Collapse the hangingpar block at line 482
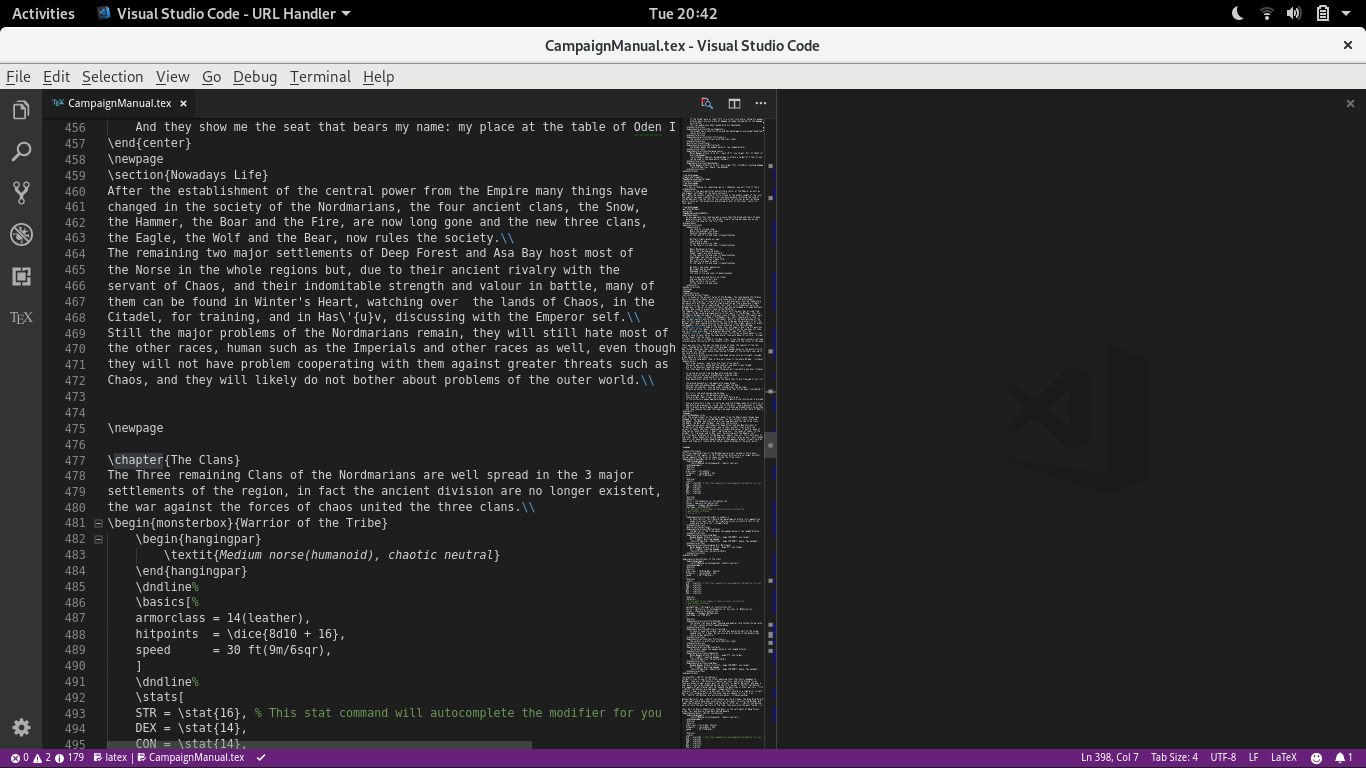 tap(97, 538)
